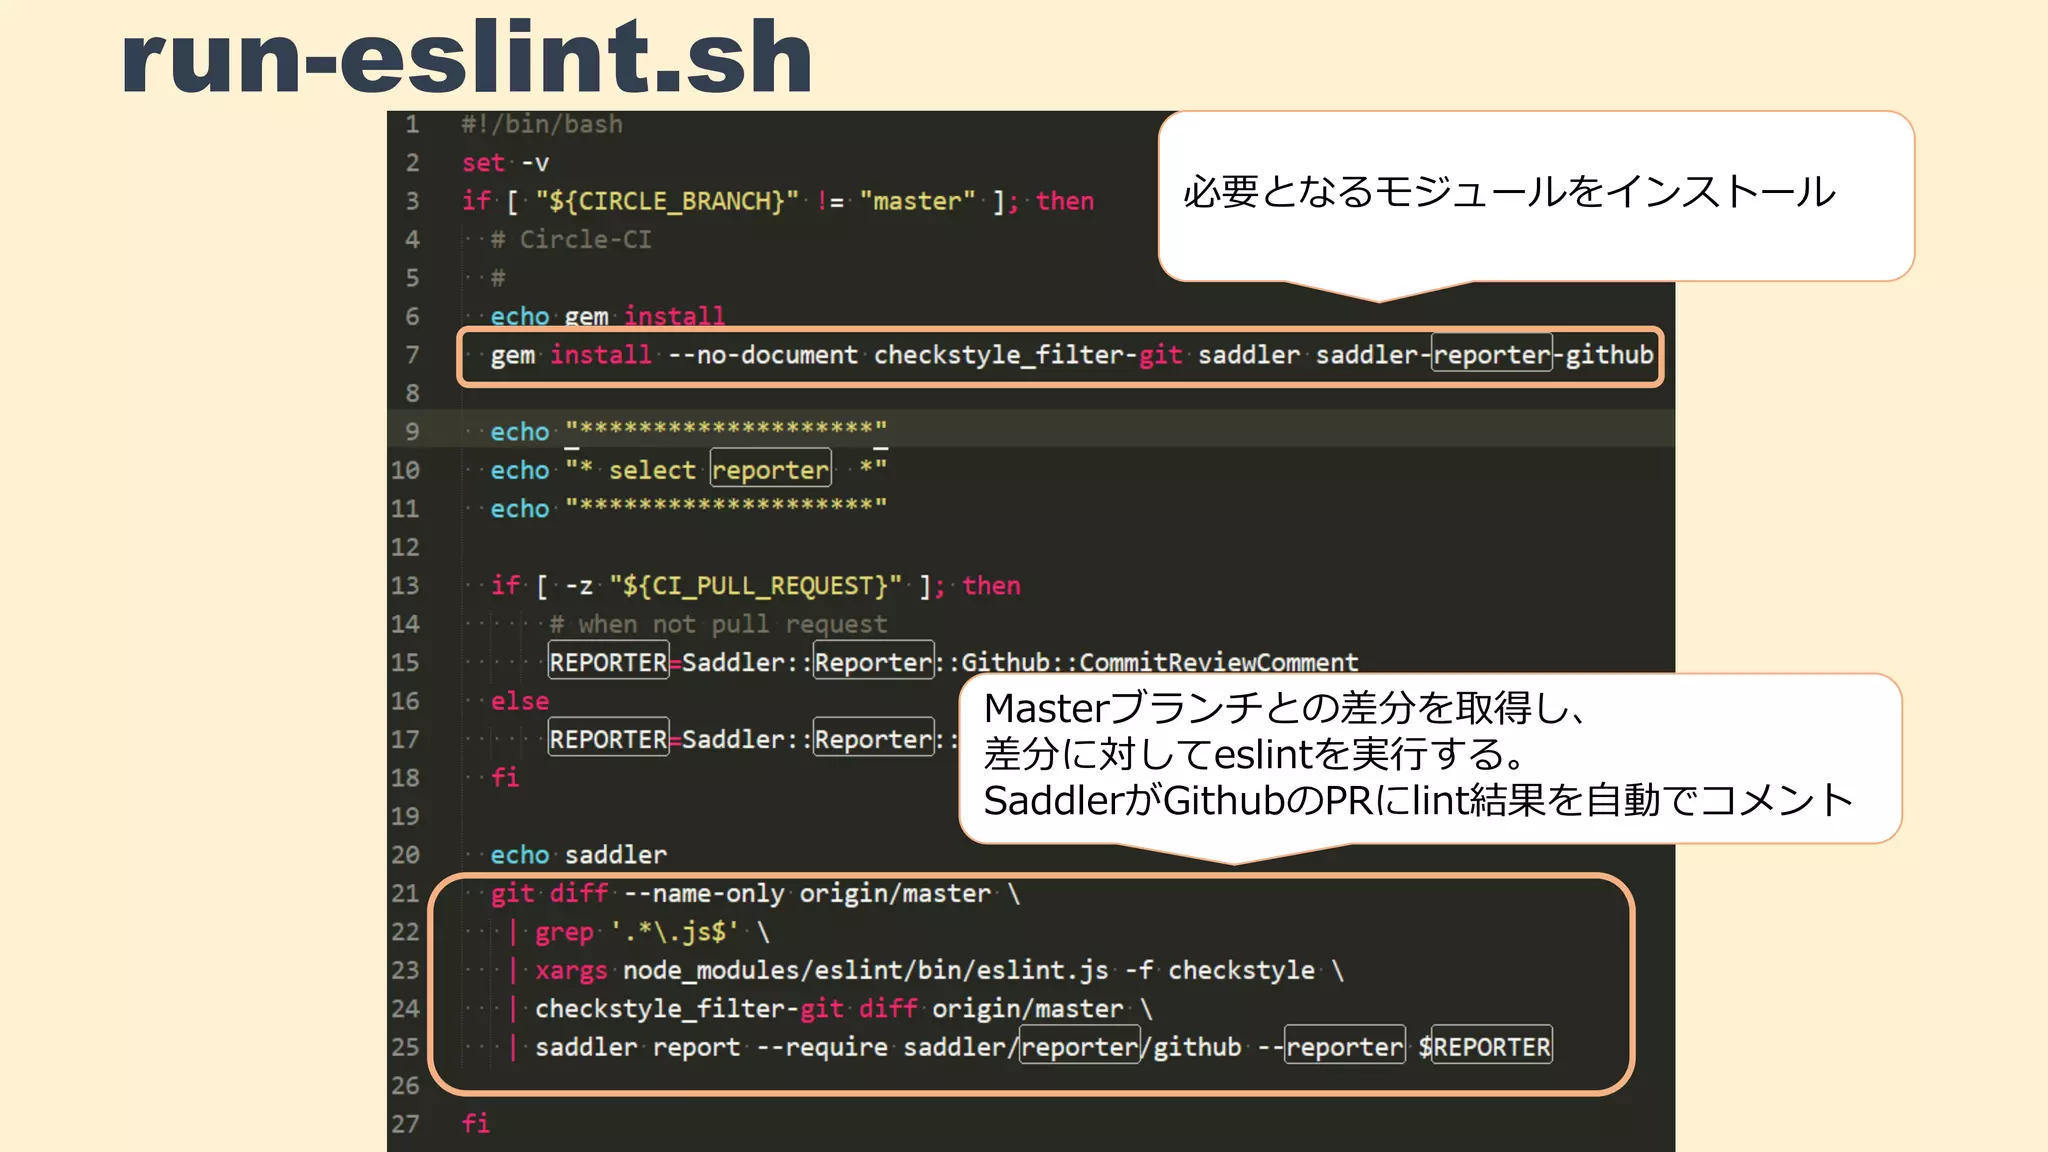Click 'Github::CommitReviewComment' on line 15
Image resolution: width=2048 pixels, height=1152 pixels.
pyautogui.click(x=1160, y=662)
